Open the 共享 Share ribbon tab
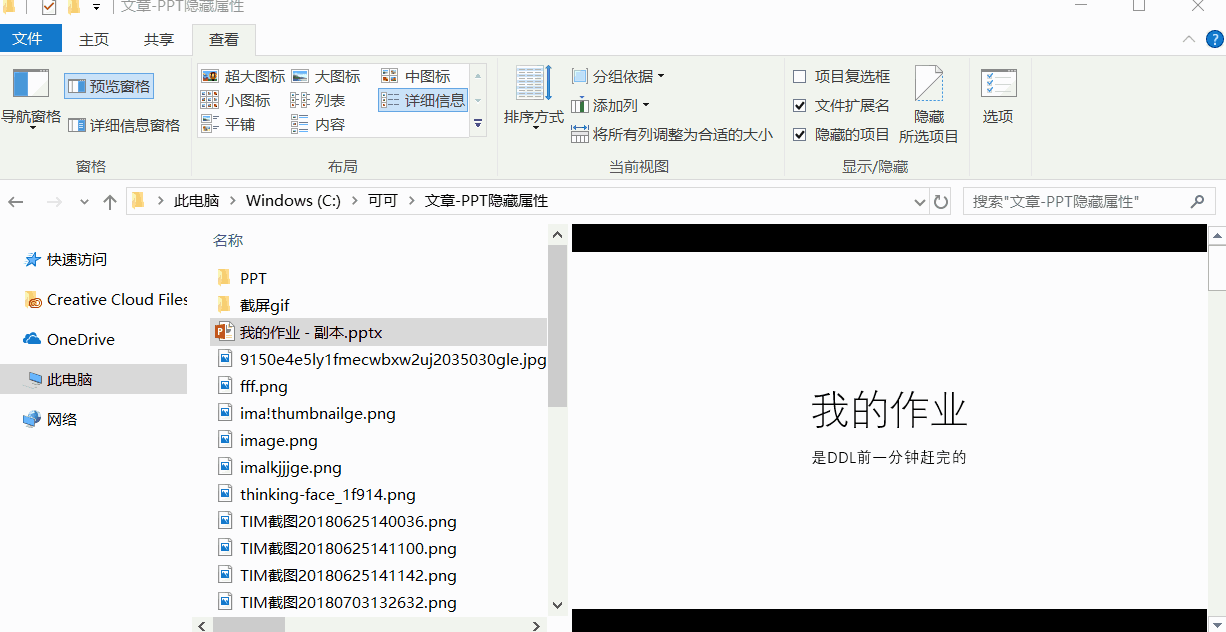Screen dimensions: 1226x632 coord(158,40)
